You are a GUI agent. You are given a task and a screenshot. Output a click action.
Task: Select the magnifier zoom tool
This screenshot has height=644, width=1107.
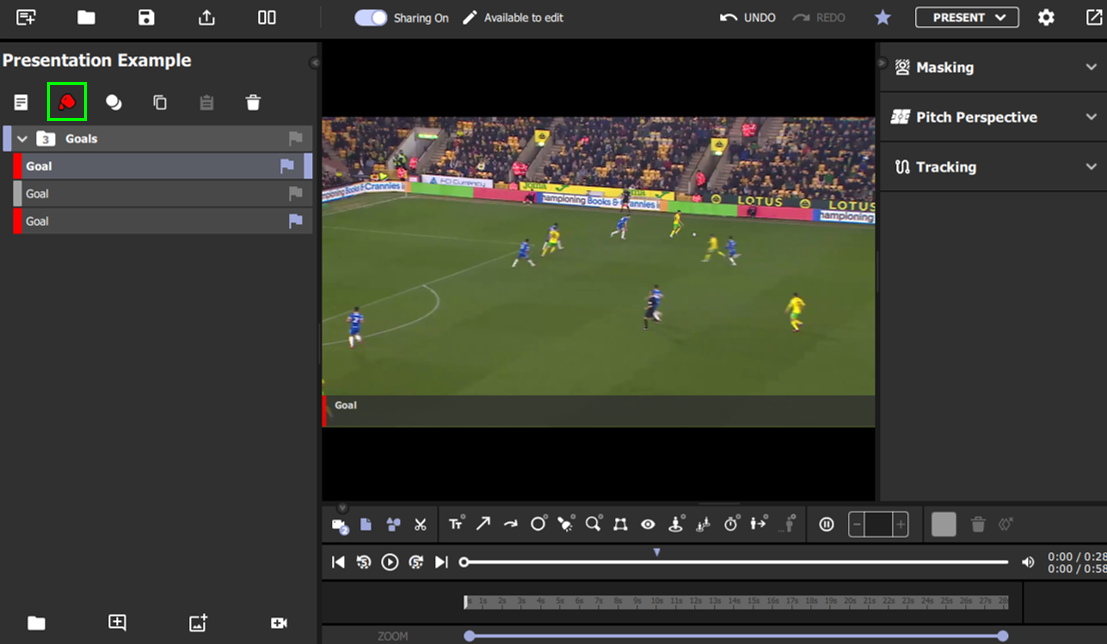593,523
